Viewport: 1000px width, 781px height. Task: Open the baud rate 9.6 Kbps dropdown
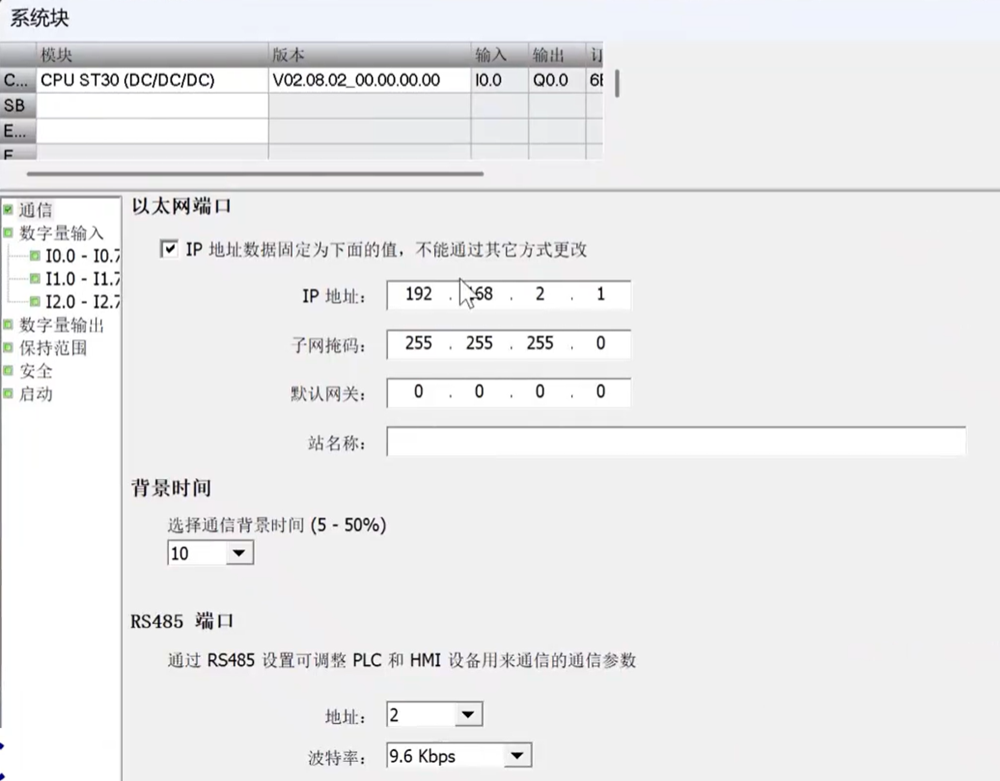516,756
